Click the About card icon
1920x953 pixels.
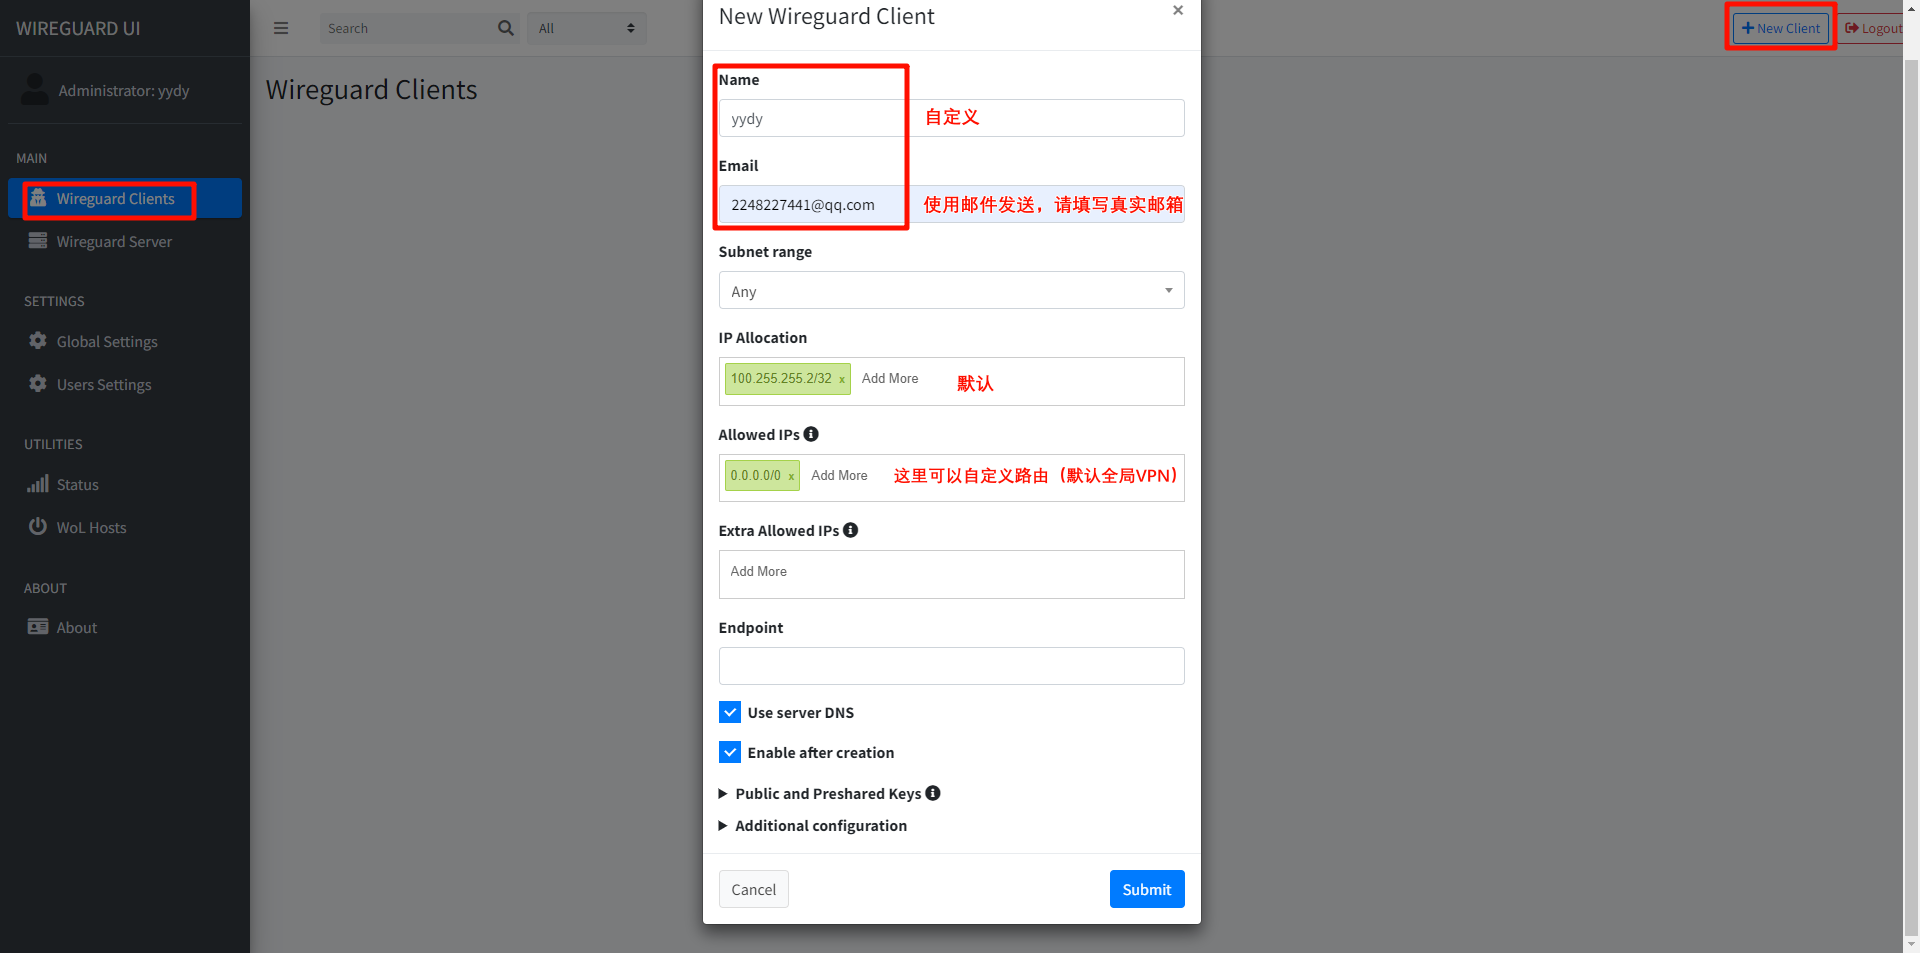tap(38, 626)
